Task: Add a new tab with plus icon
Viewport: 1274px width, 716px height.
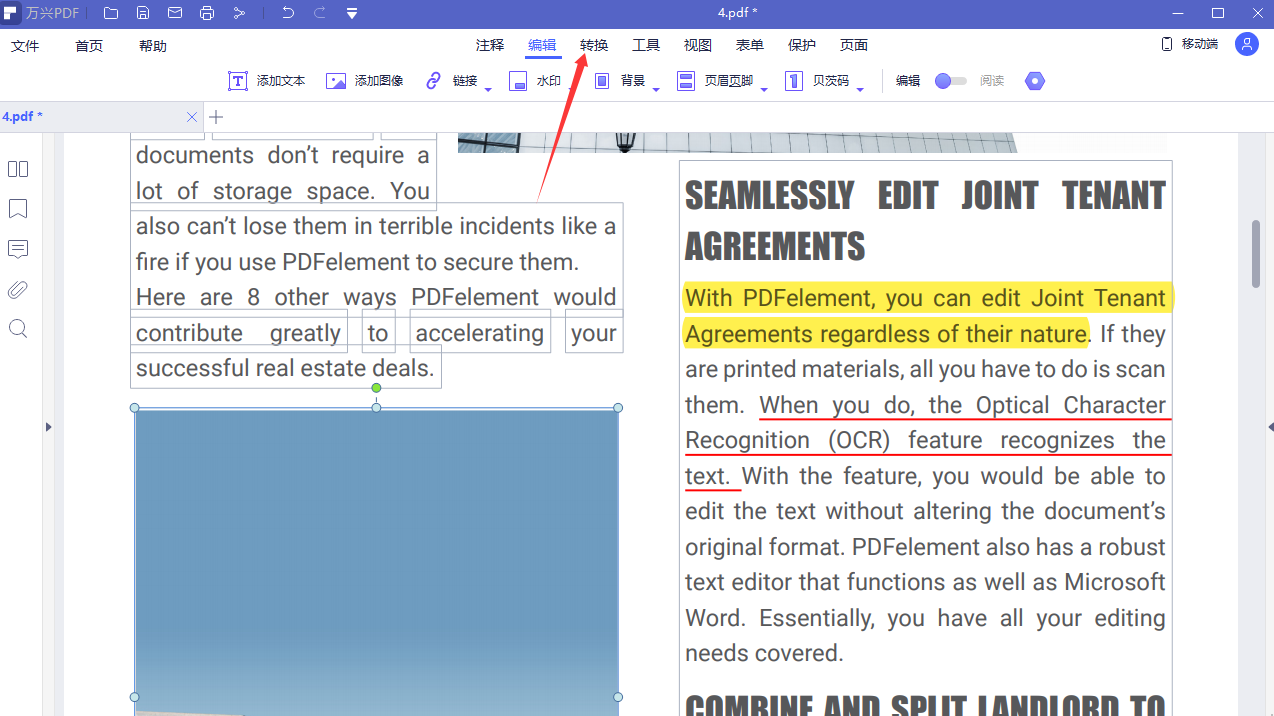Action: [216, 117]
